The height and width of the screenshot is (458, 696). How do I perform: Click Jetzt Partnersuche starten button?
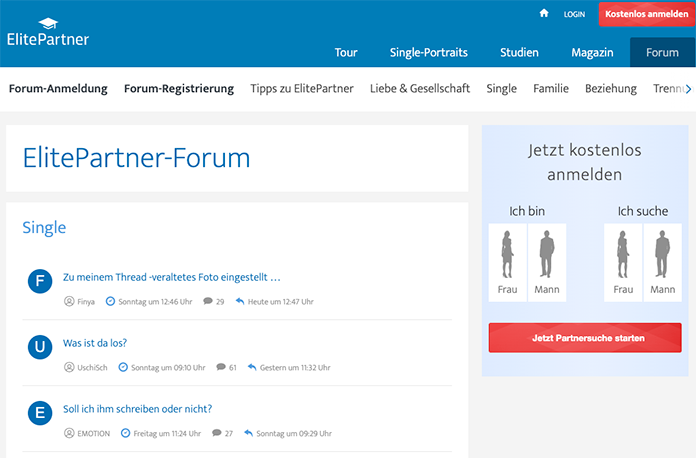coord(585,338)
